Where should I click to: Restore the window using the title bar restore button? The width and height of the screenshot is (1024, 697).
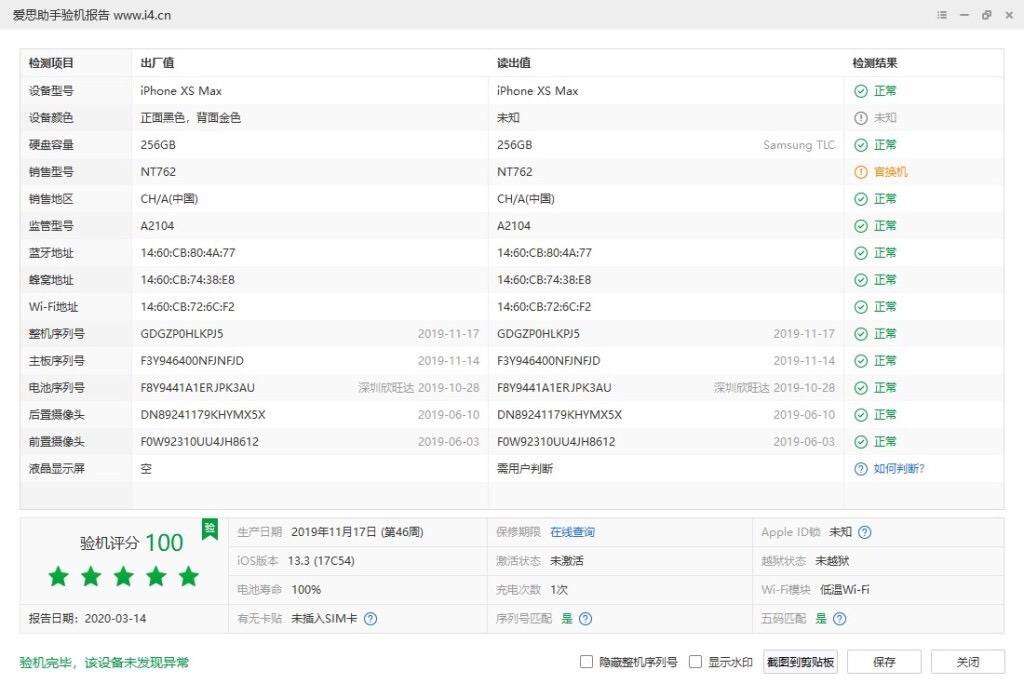pyautogui.click(x=986, y=14)
